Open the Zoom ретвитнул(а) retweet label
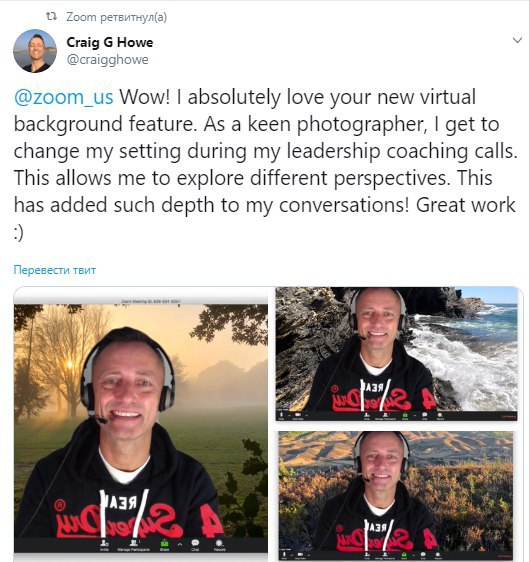Viewport: 529px width, 562px height. pos(116,17)
